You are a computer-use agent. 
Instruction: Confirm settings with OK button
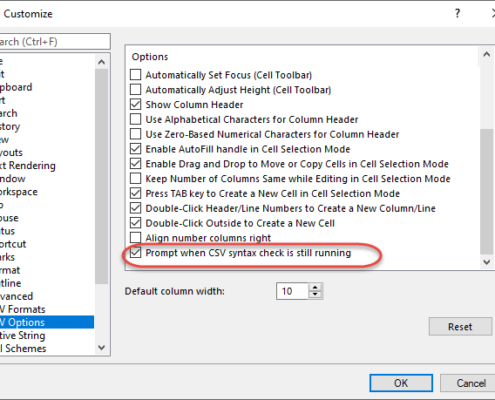click(401, 383)
